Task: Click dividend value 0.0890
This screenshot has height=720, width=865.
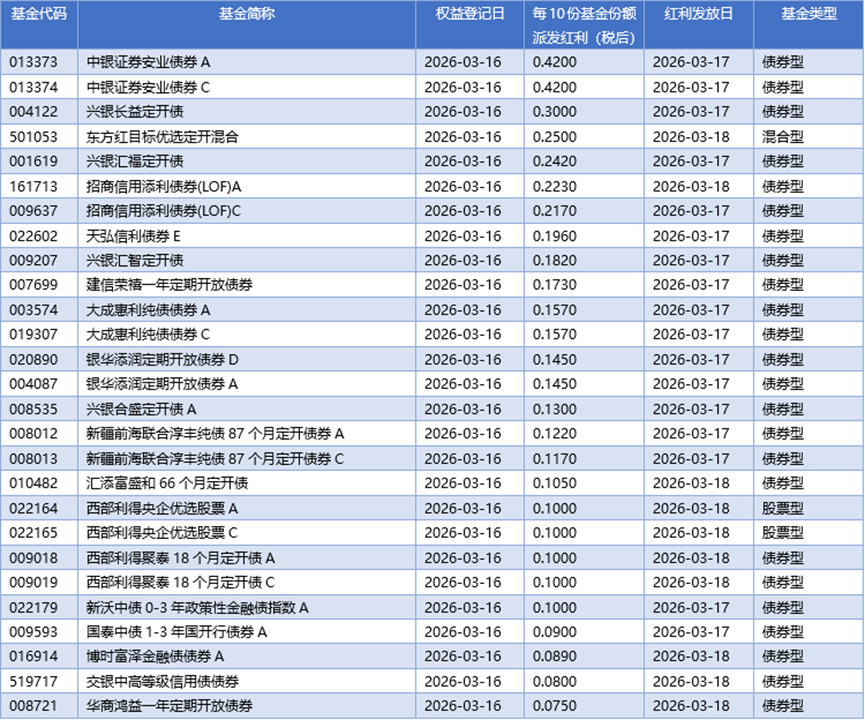Action: coord(554,657)
